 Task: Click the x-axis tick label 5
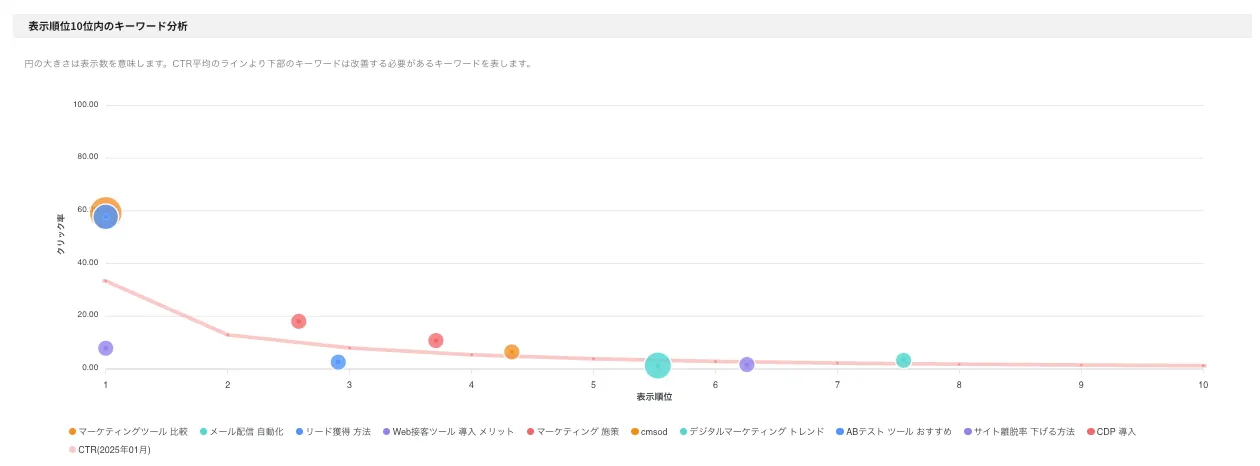tap(594, 384)
